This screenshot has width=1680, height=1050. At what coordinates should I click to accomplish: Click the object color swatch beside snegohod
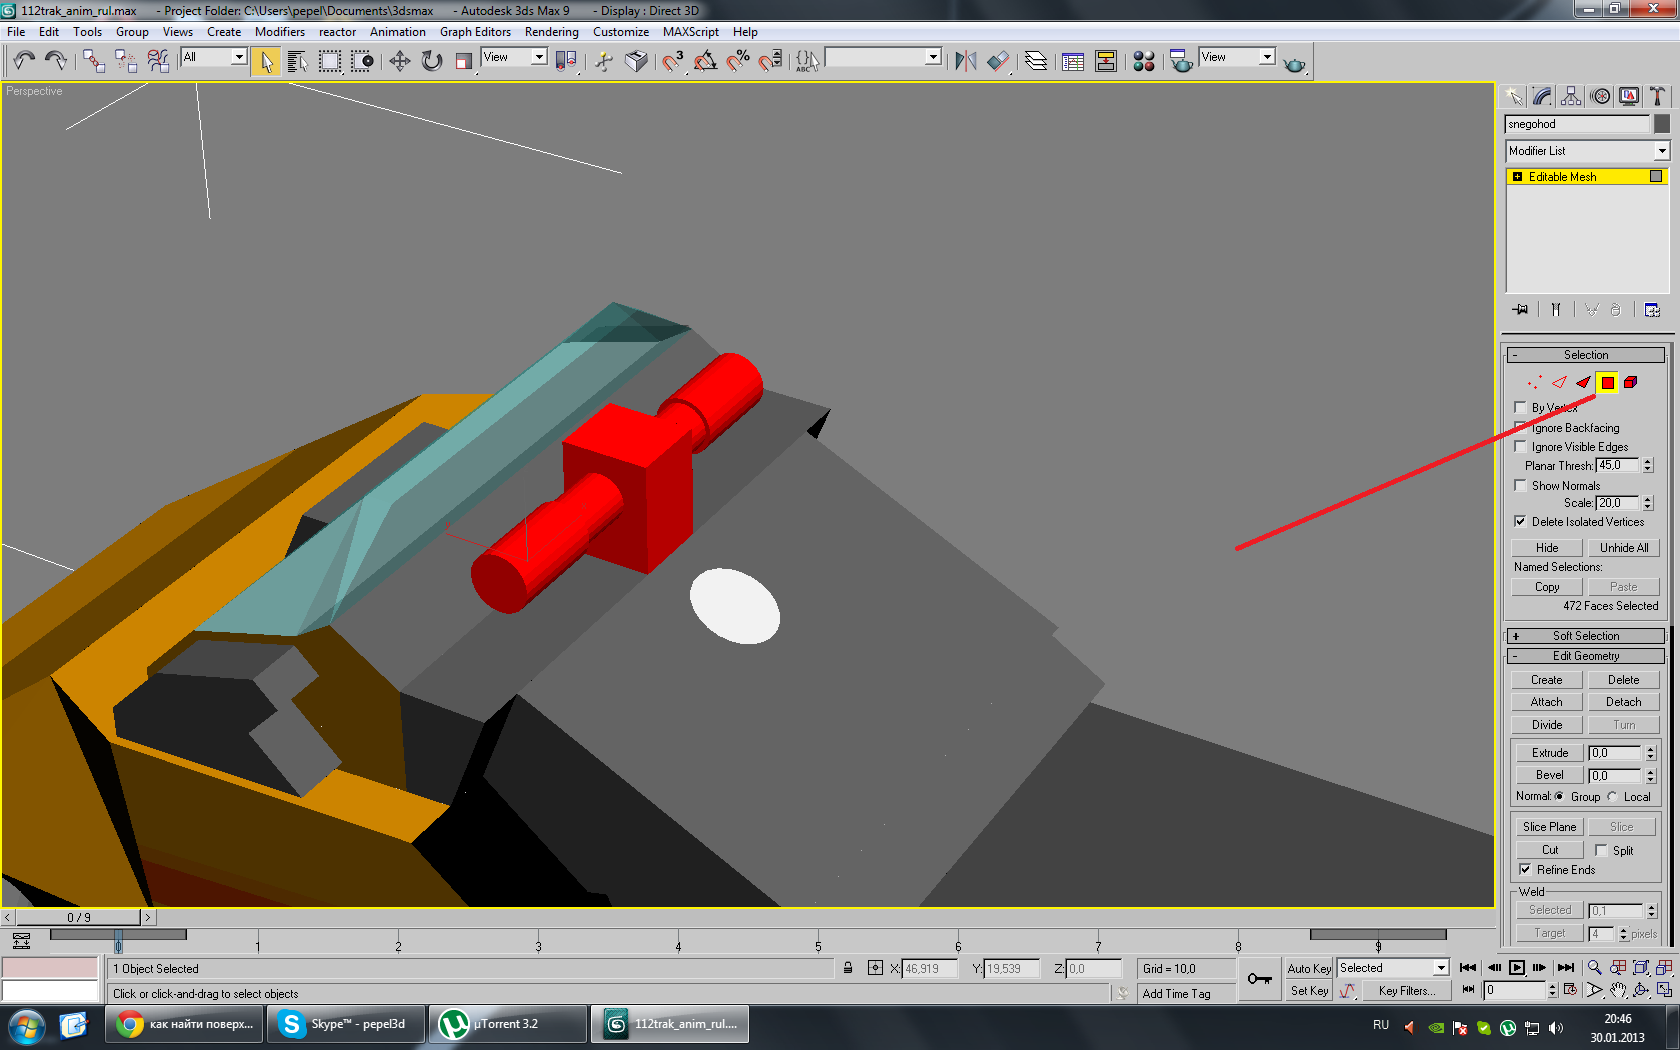pos(1661,124)
